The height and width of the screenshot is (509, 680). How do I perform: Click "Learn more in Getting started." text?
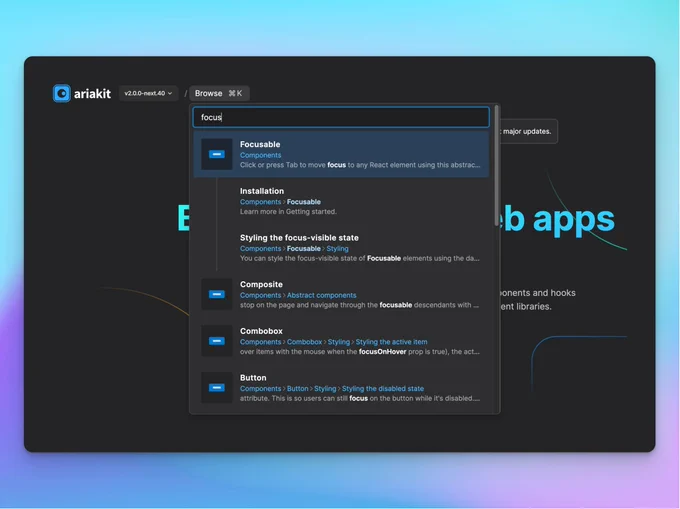coord(288,212)
